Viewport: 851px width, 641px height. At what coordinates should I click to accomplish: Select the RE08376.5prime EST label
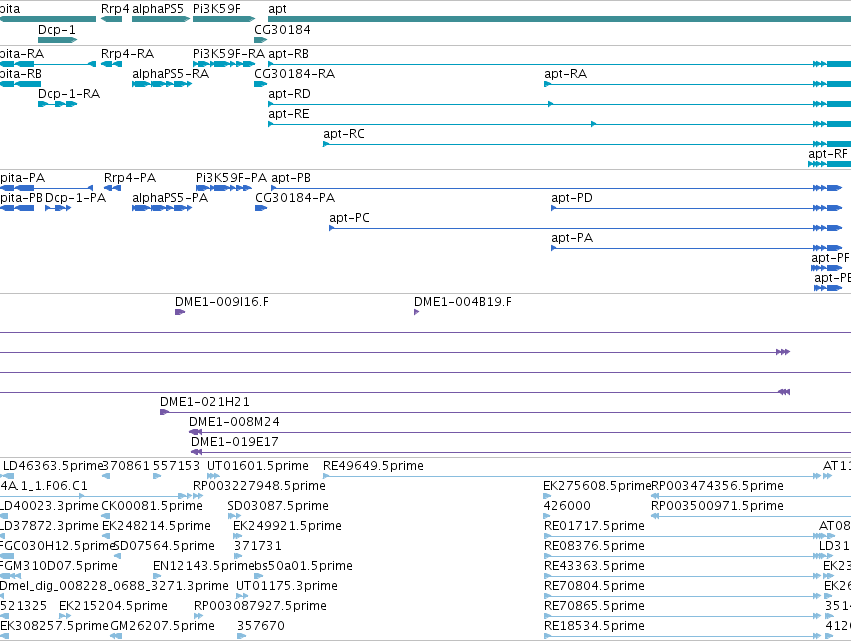[x=594, y=547]
